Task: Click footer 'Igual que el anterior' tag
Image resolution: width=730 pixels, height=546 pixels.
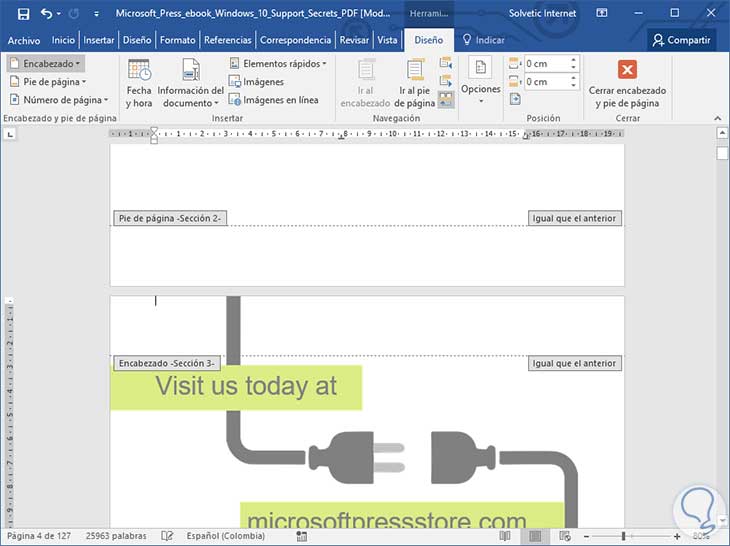Action: coord(575,218)
